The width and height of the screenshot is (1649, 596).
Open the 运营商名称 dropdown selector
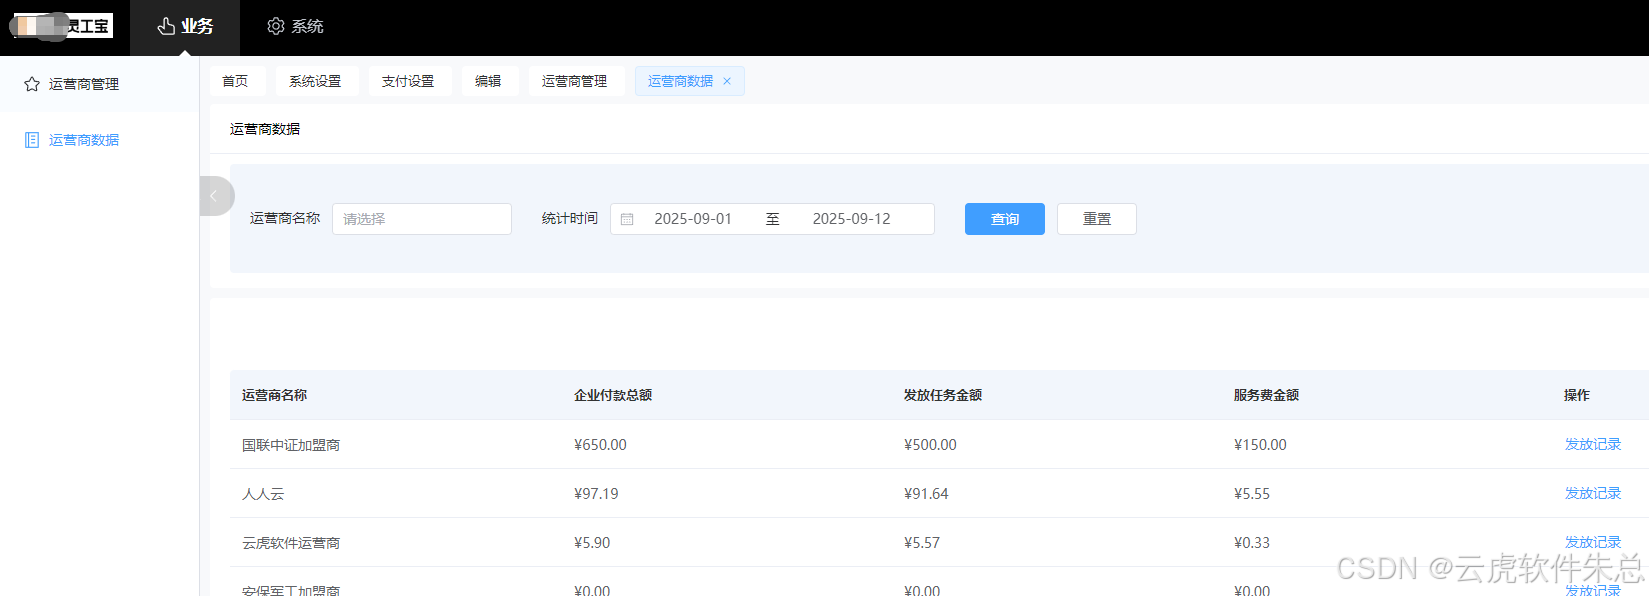[421, 219]
